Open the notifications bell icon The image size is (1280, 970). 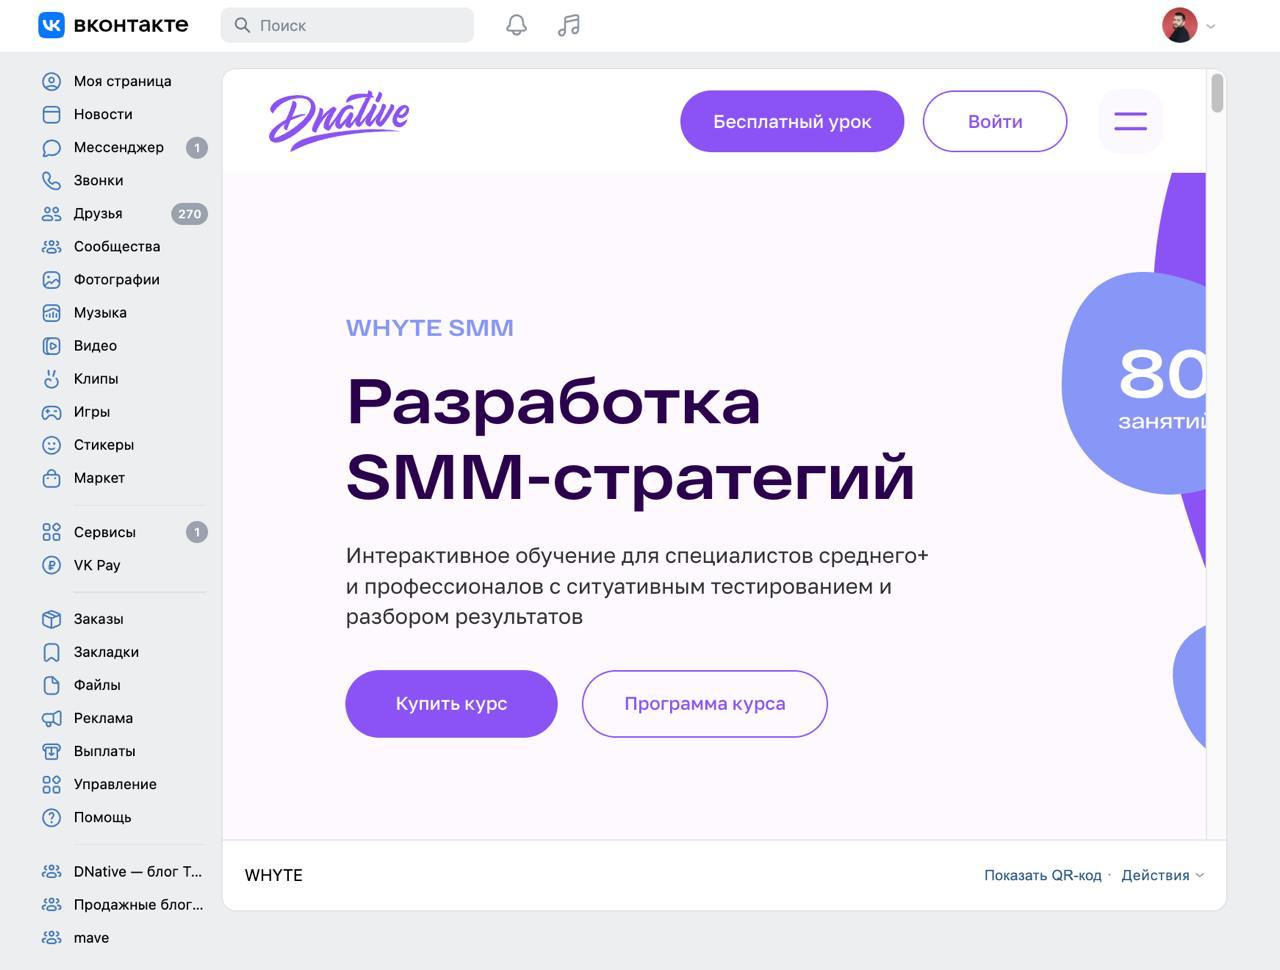click(x=516, y=25)
